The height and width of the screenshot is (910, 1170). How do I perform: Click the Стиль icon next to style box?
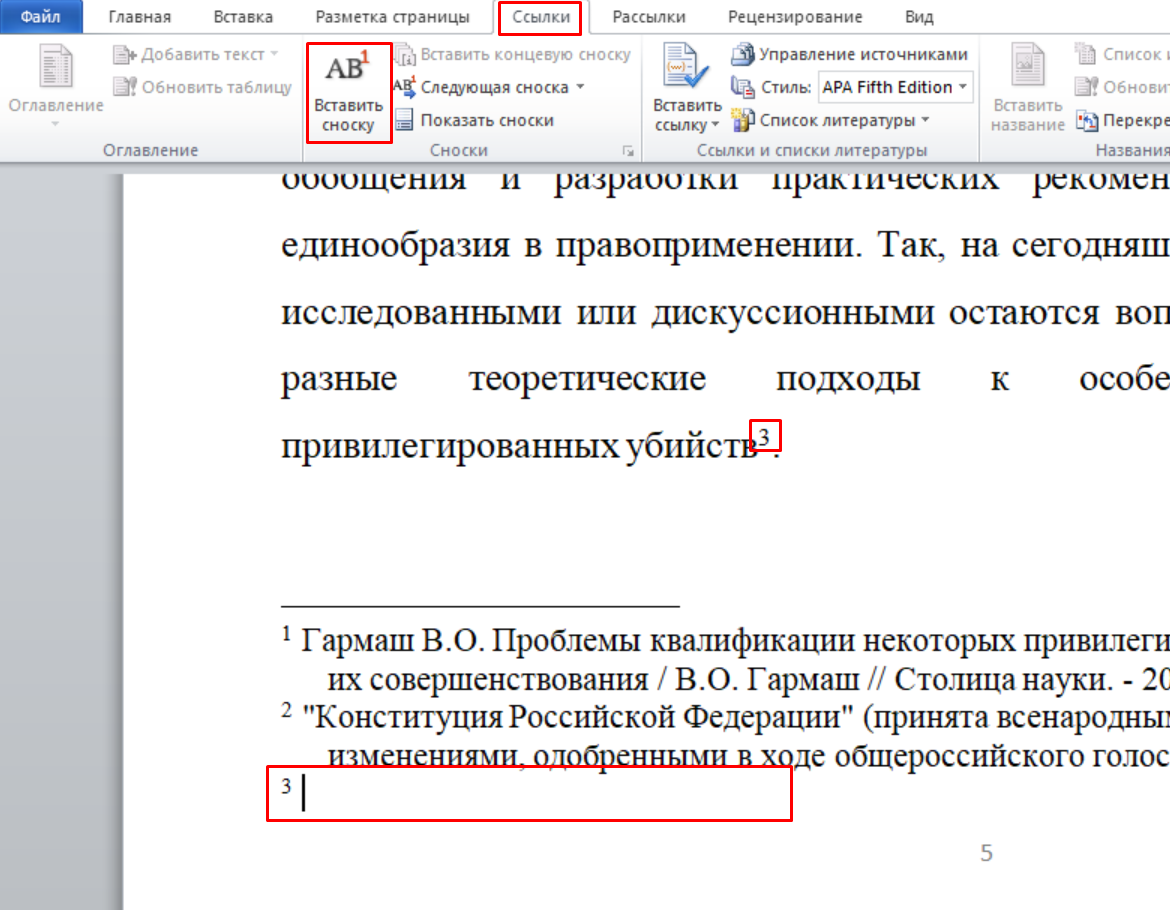742,87
